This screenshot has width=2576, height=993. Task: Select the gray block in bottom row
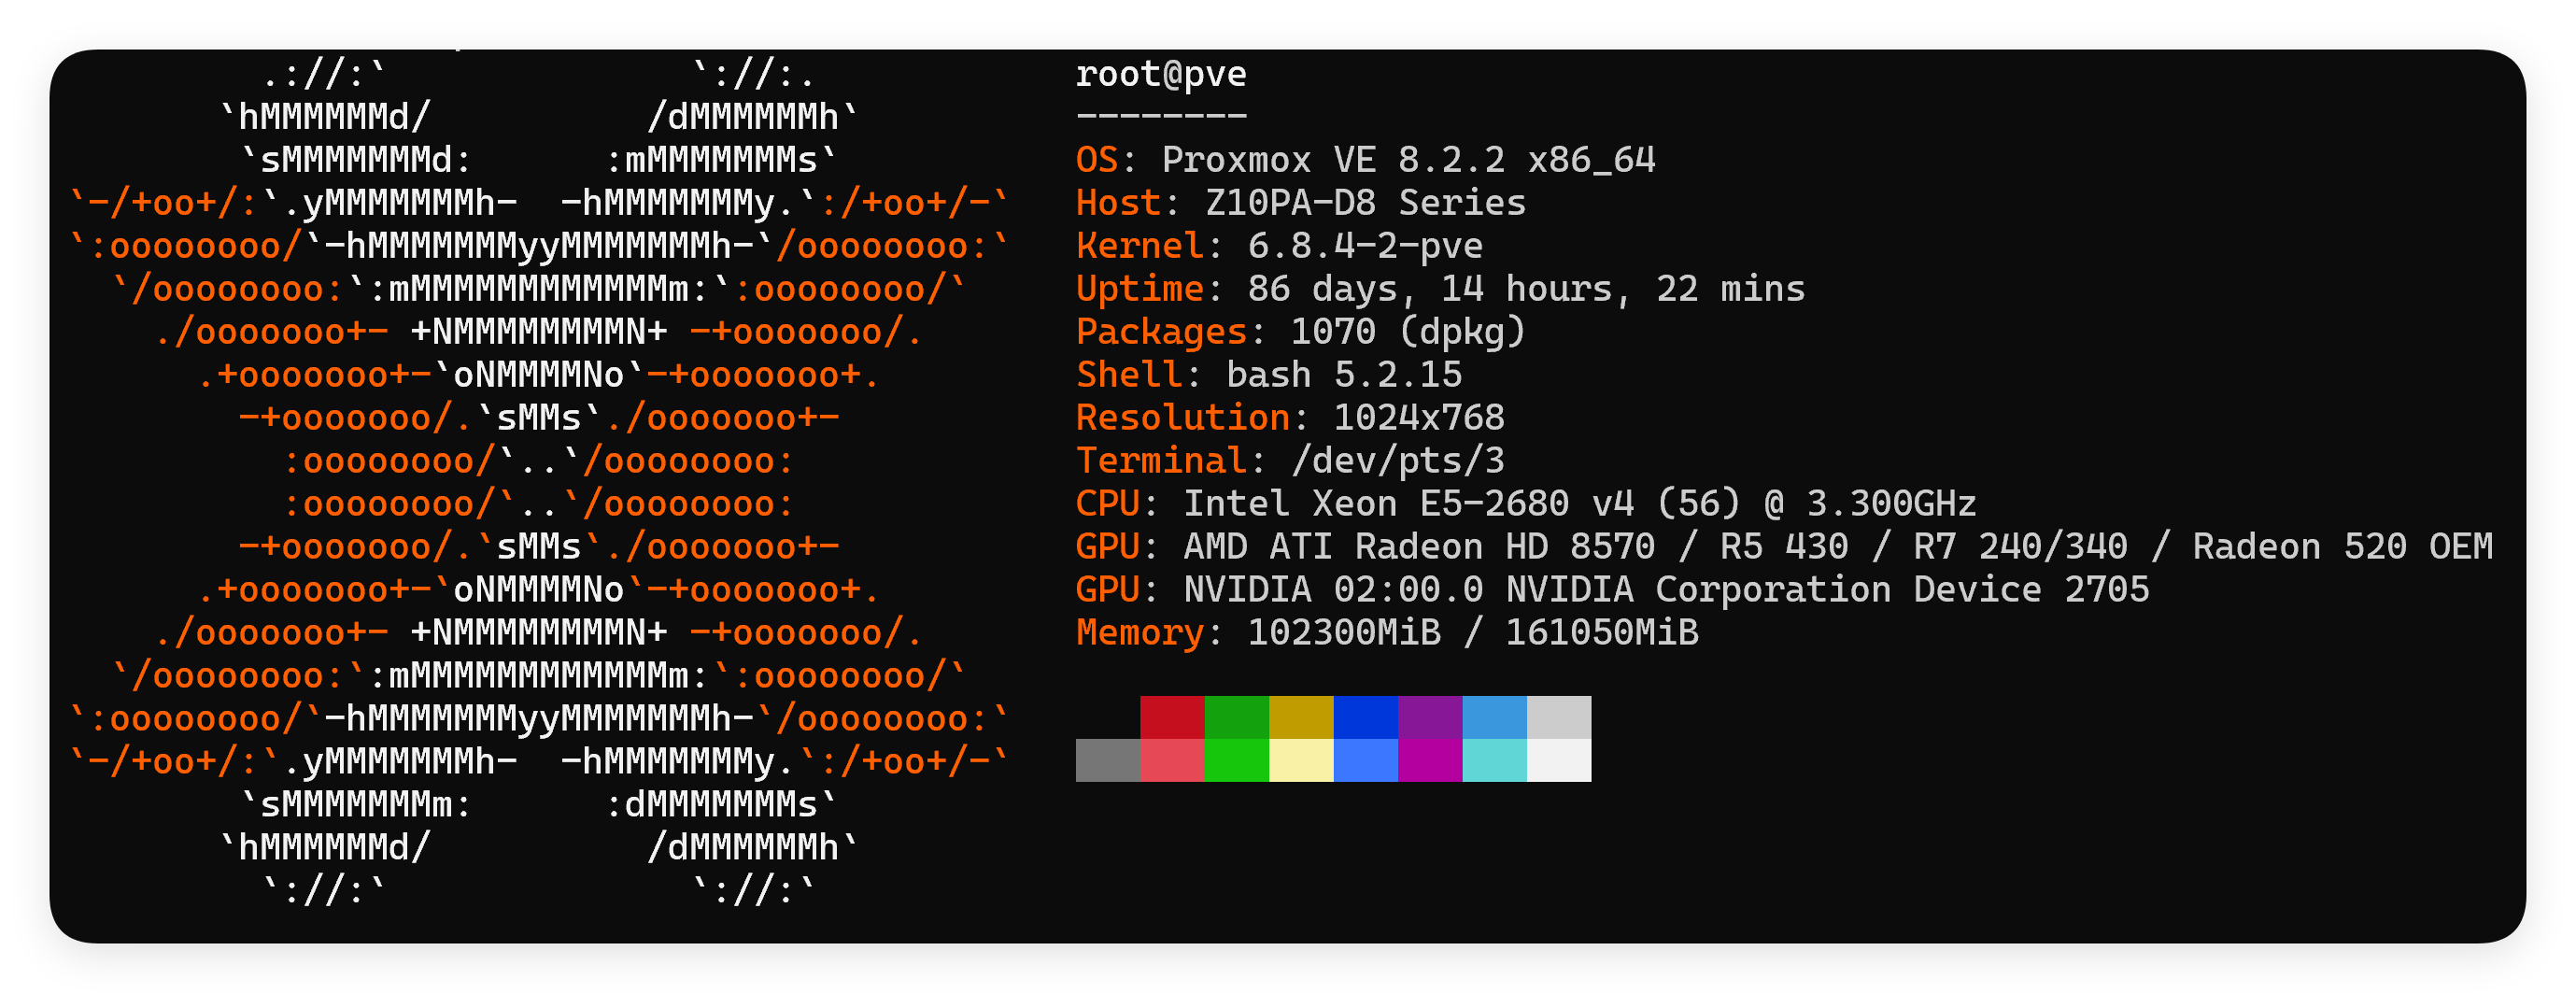1107,760
